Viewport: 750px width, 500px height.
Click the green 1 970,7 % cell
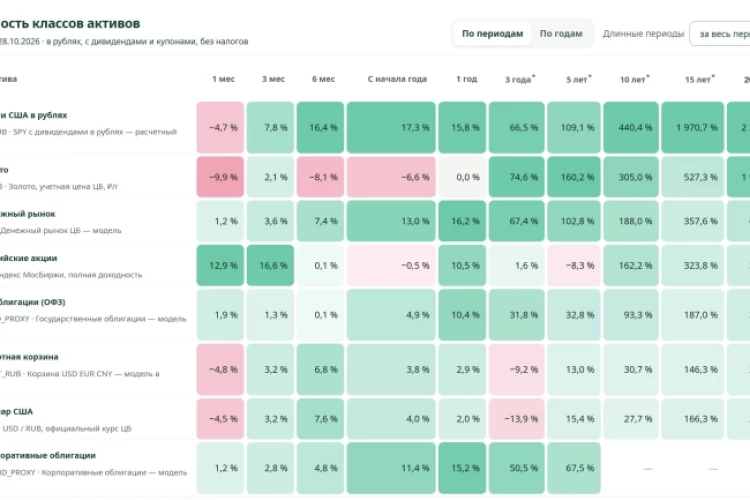(x=693, y=127)
